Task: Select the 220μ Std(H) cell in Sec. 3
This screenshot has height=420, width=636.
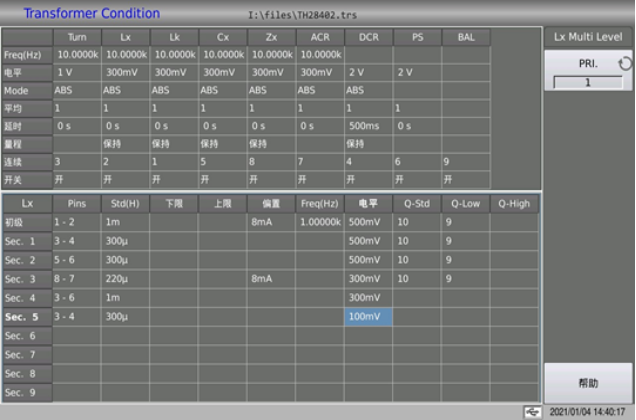Action: 124,279
